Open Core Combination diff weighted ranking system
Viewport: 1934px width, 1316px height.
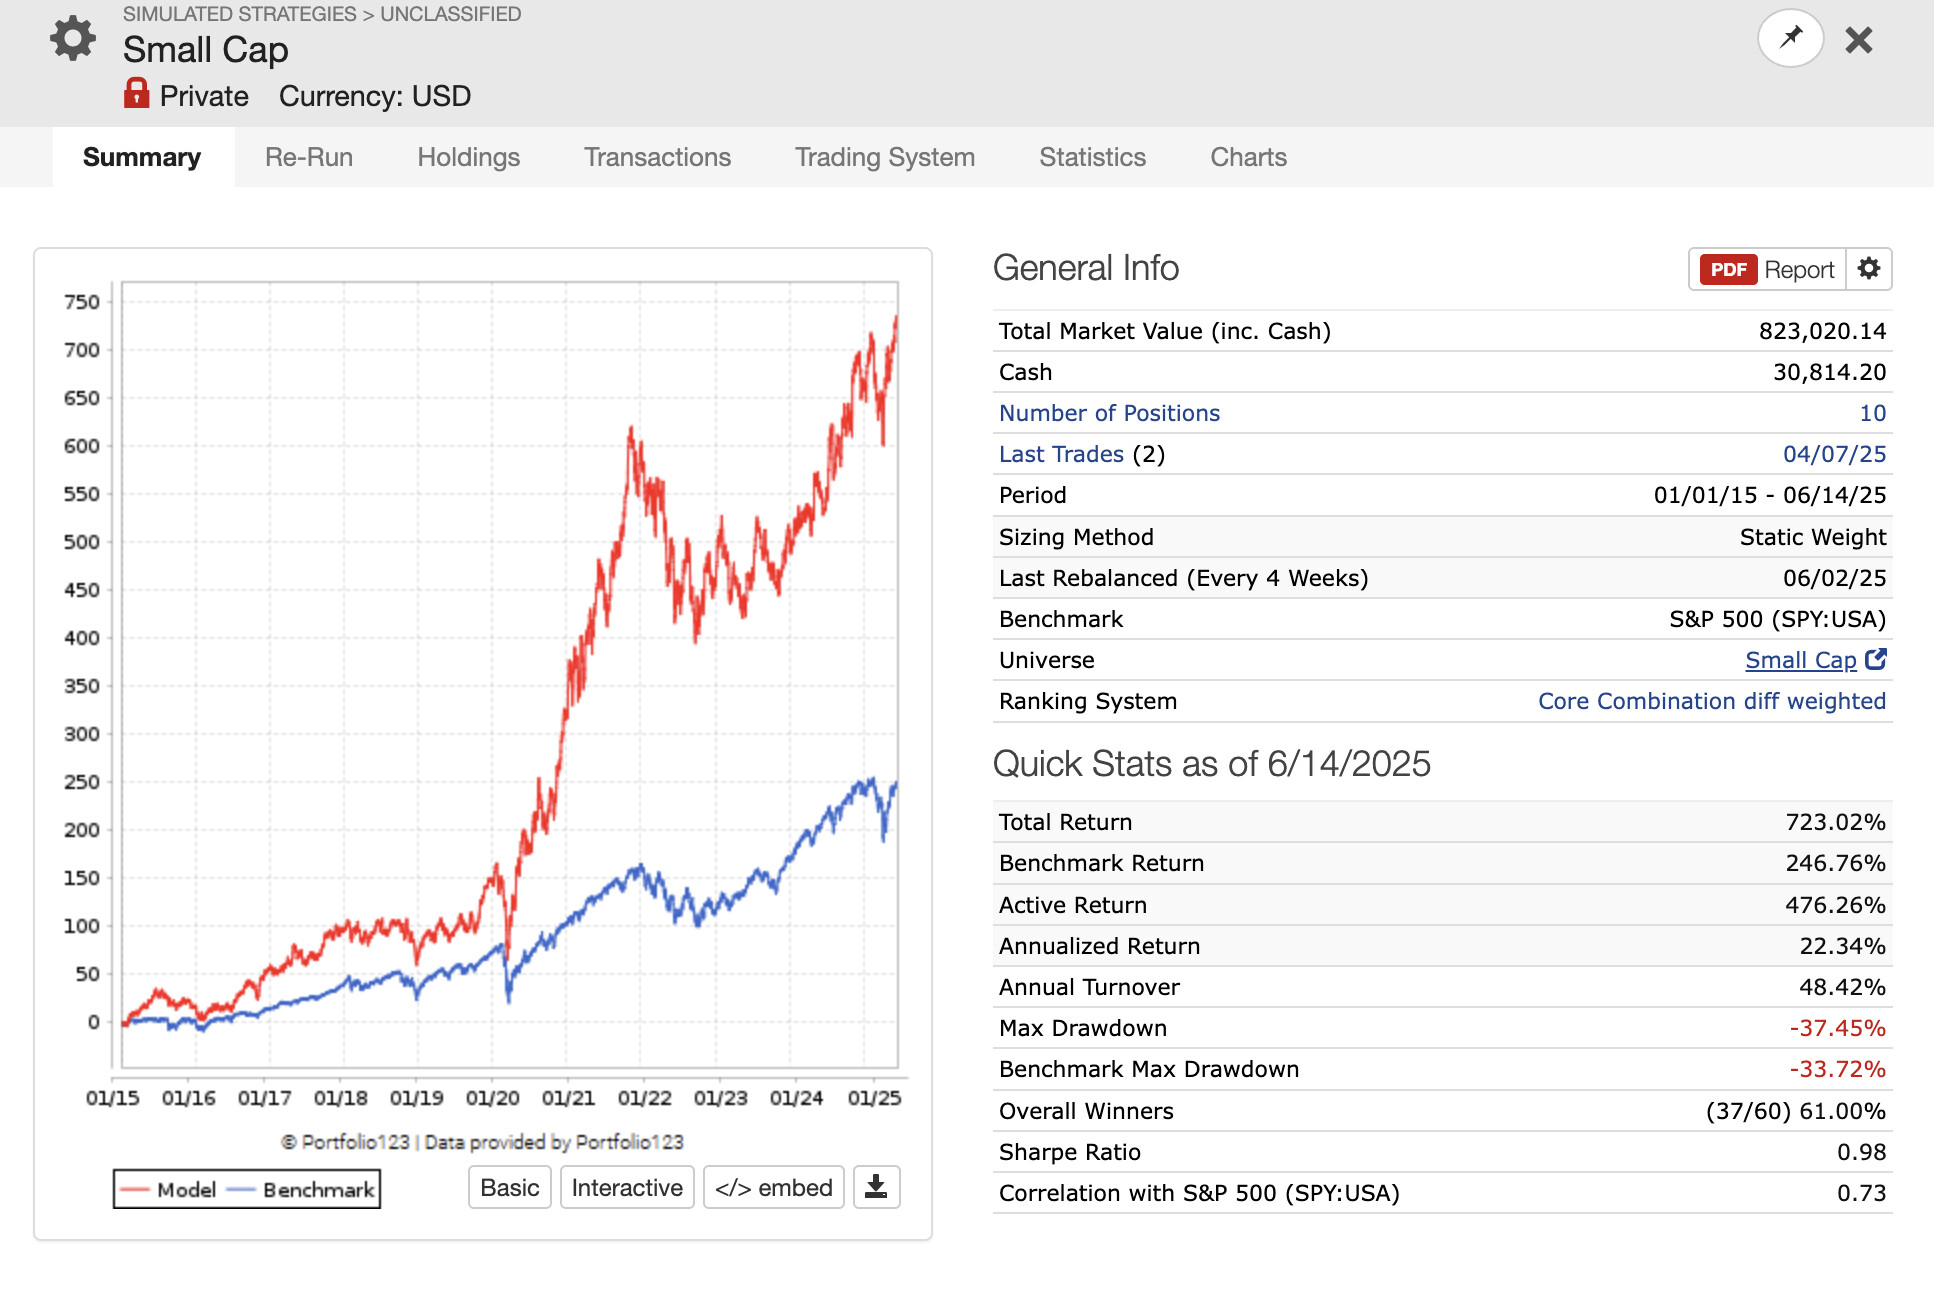click(1711, 701)
